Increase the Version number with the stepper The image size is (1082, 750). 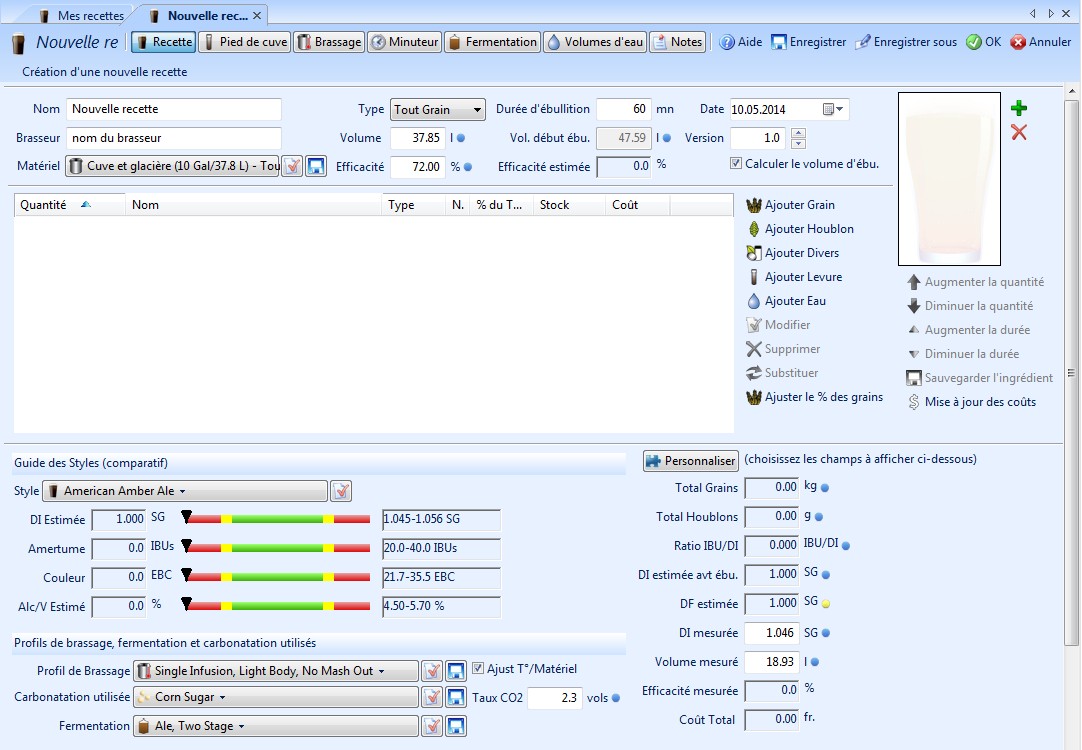(x=797, y=133)
